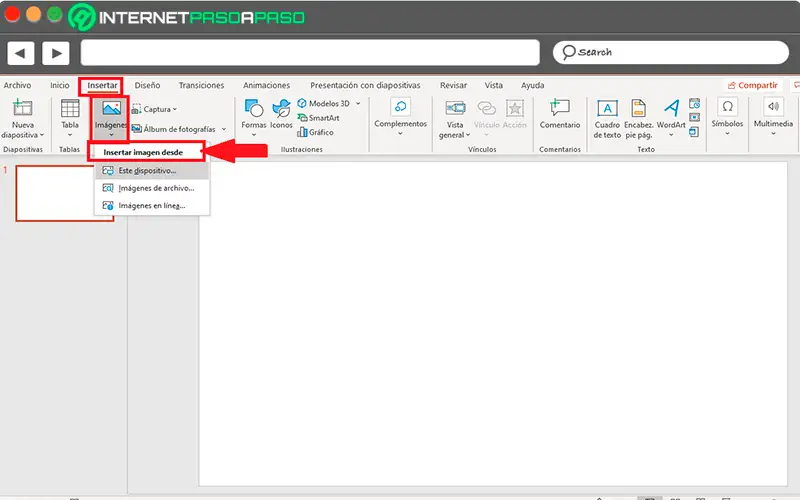Image resolution: width=800 pixels, height=500 pixels.
Task: Insert a Gráfico chart
Action: [315, 132]
